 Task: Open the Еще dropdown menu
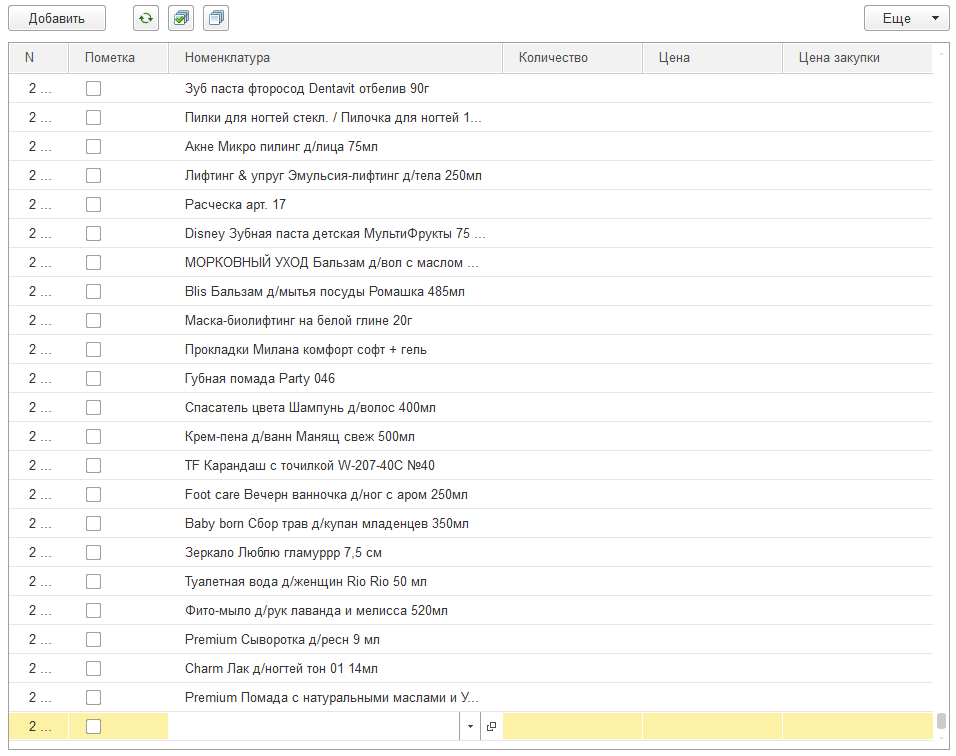(x=906, y=18)
